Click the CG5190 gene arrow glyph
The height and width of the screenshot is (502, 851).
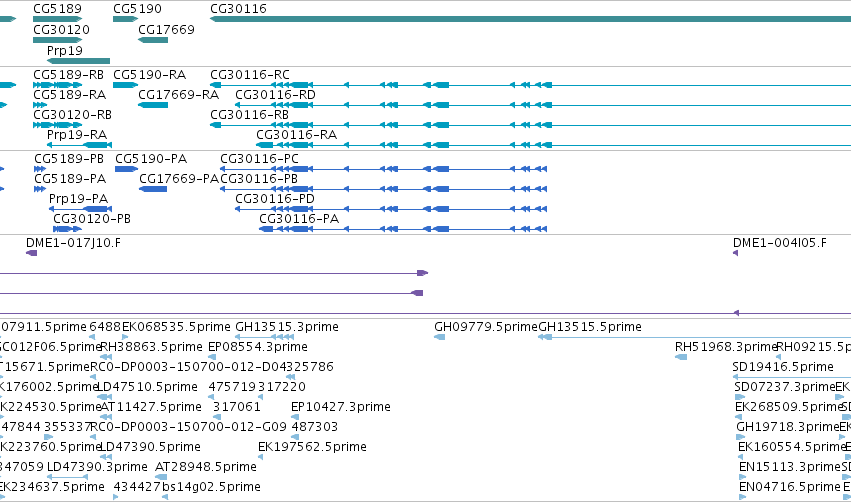click(125, 19)
